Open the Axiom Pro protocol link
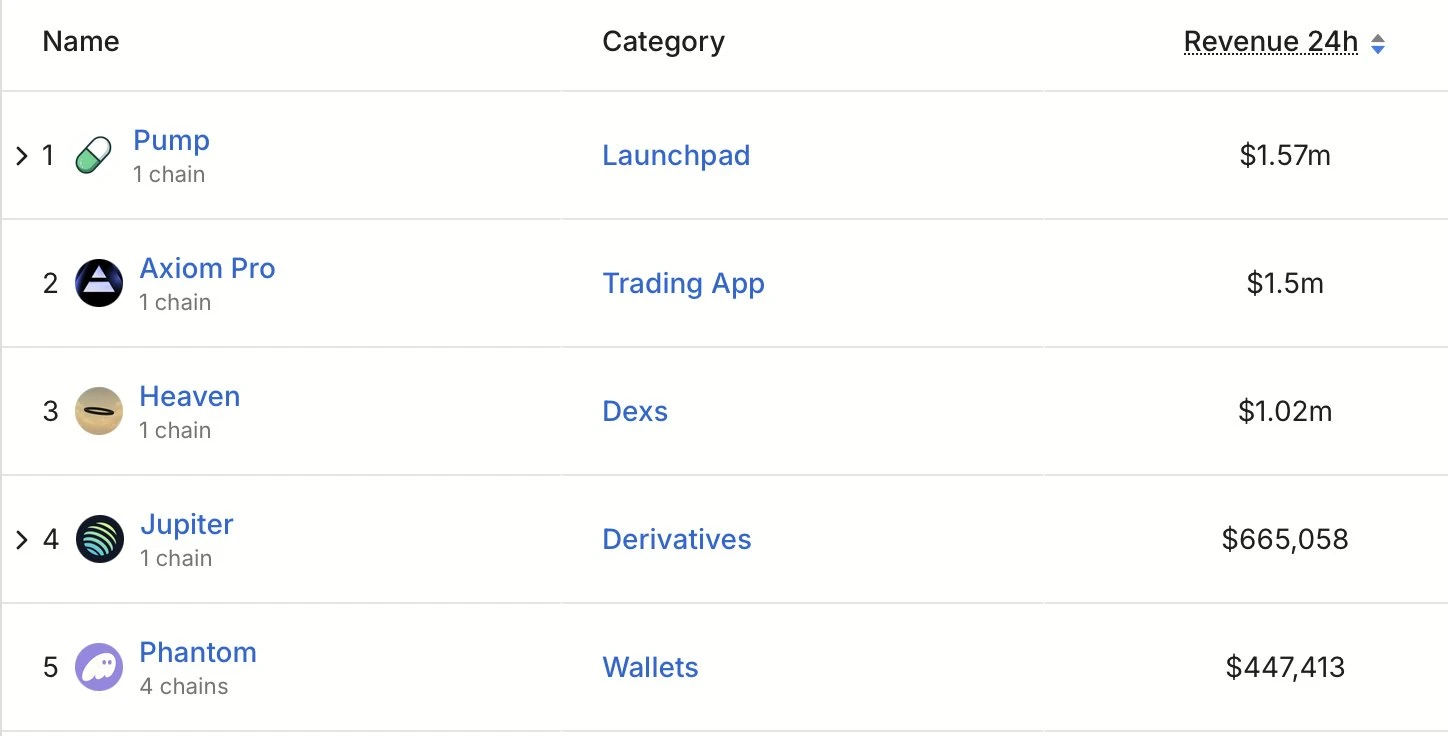 coord(207,269)
